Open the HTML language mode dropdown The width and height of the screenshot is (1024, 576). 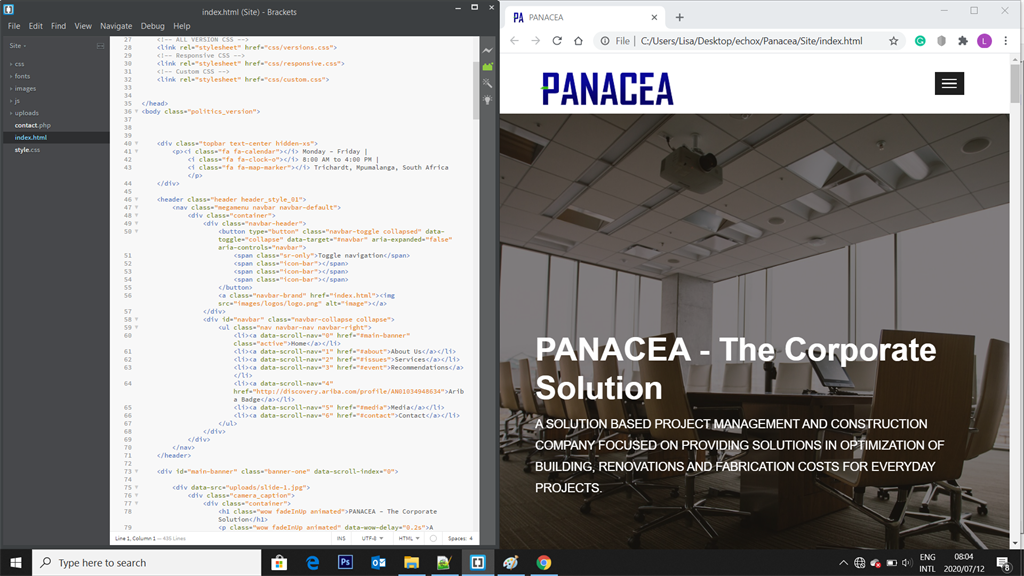coord(409,539)
